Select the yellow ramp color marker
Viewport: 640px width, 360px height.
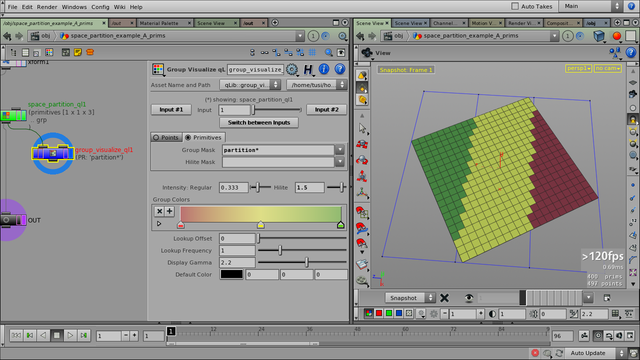pyautogui.click(x=260, y=225)
